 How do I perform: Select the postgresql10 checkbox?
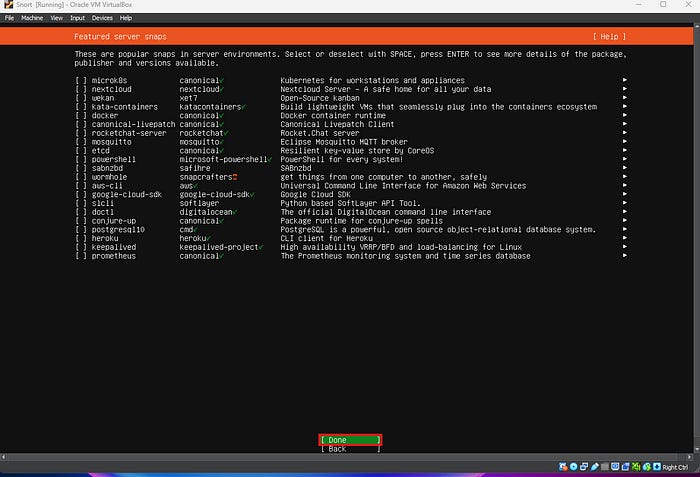(x=81, y=230)
